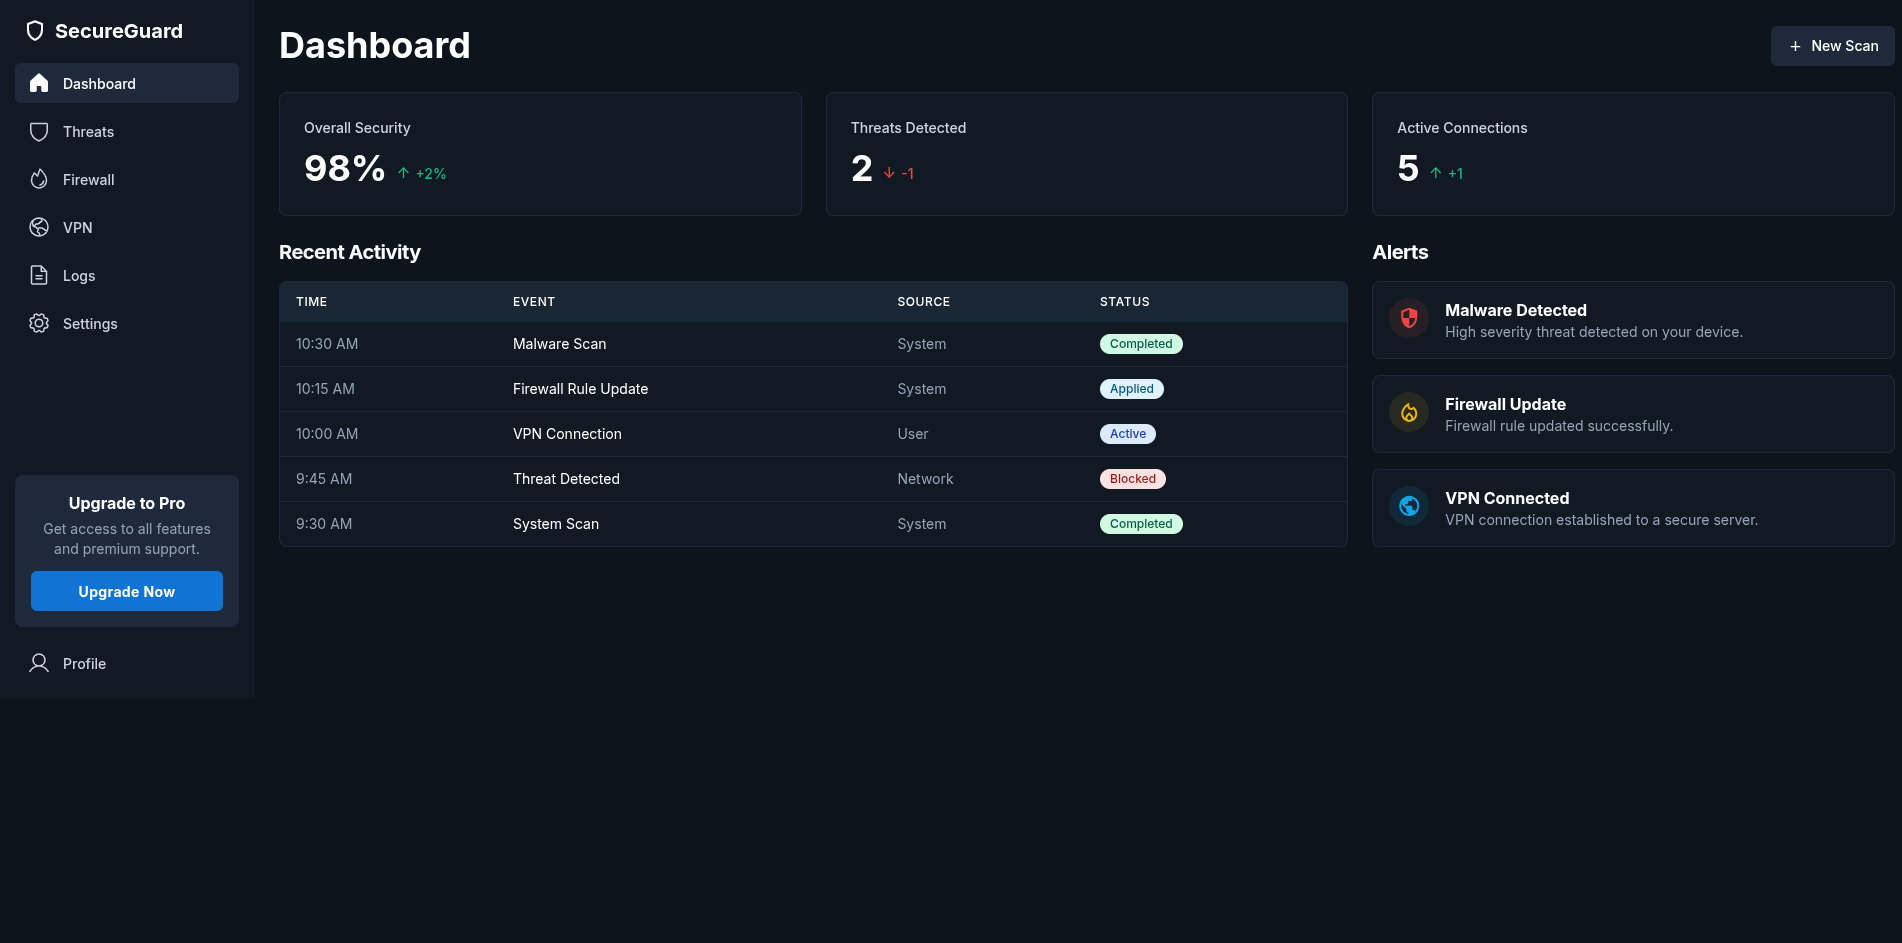Click the blue VPN Connected alert icon
Viewport: 1902px width, 943px height.
[x=1409, y=507]
